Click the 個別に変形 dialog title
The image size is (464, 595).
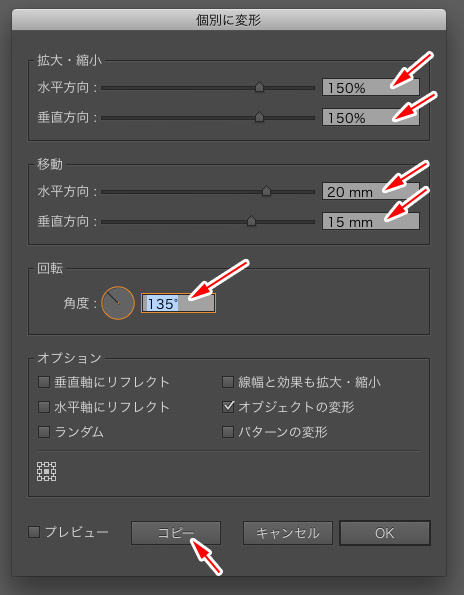[228, 20]
